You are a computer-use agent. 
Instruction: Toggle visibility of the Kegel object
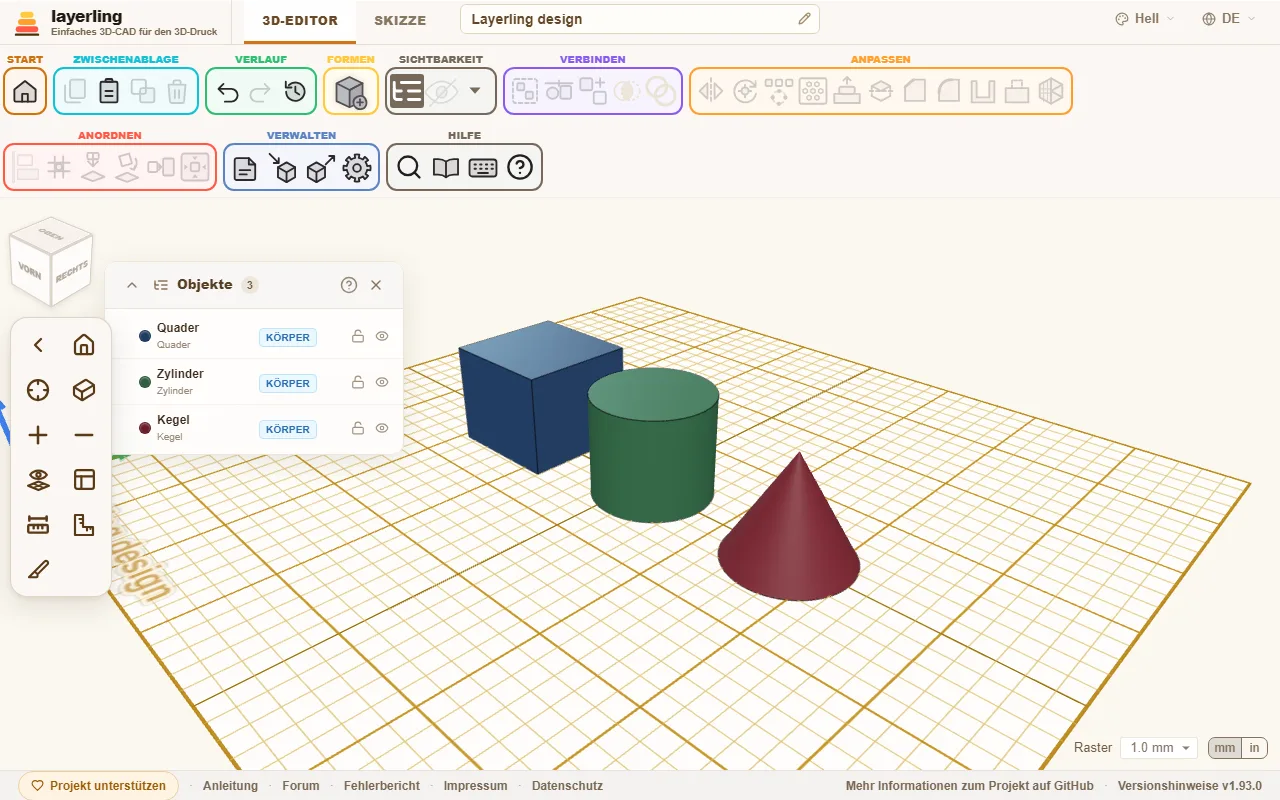point(382,428)
